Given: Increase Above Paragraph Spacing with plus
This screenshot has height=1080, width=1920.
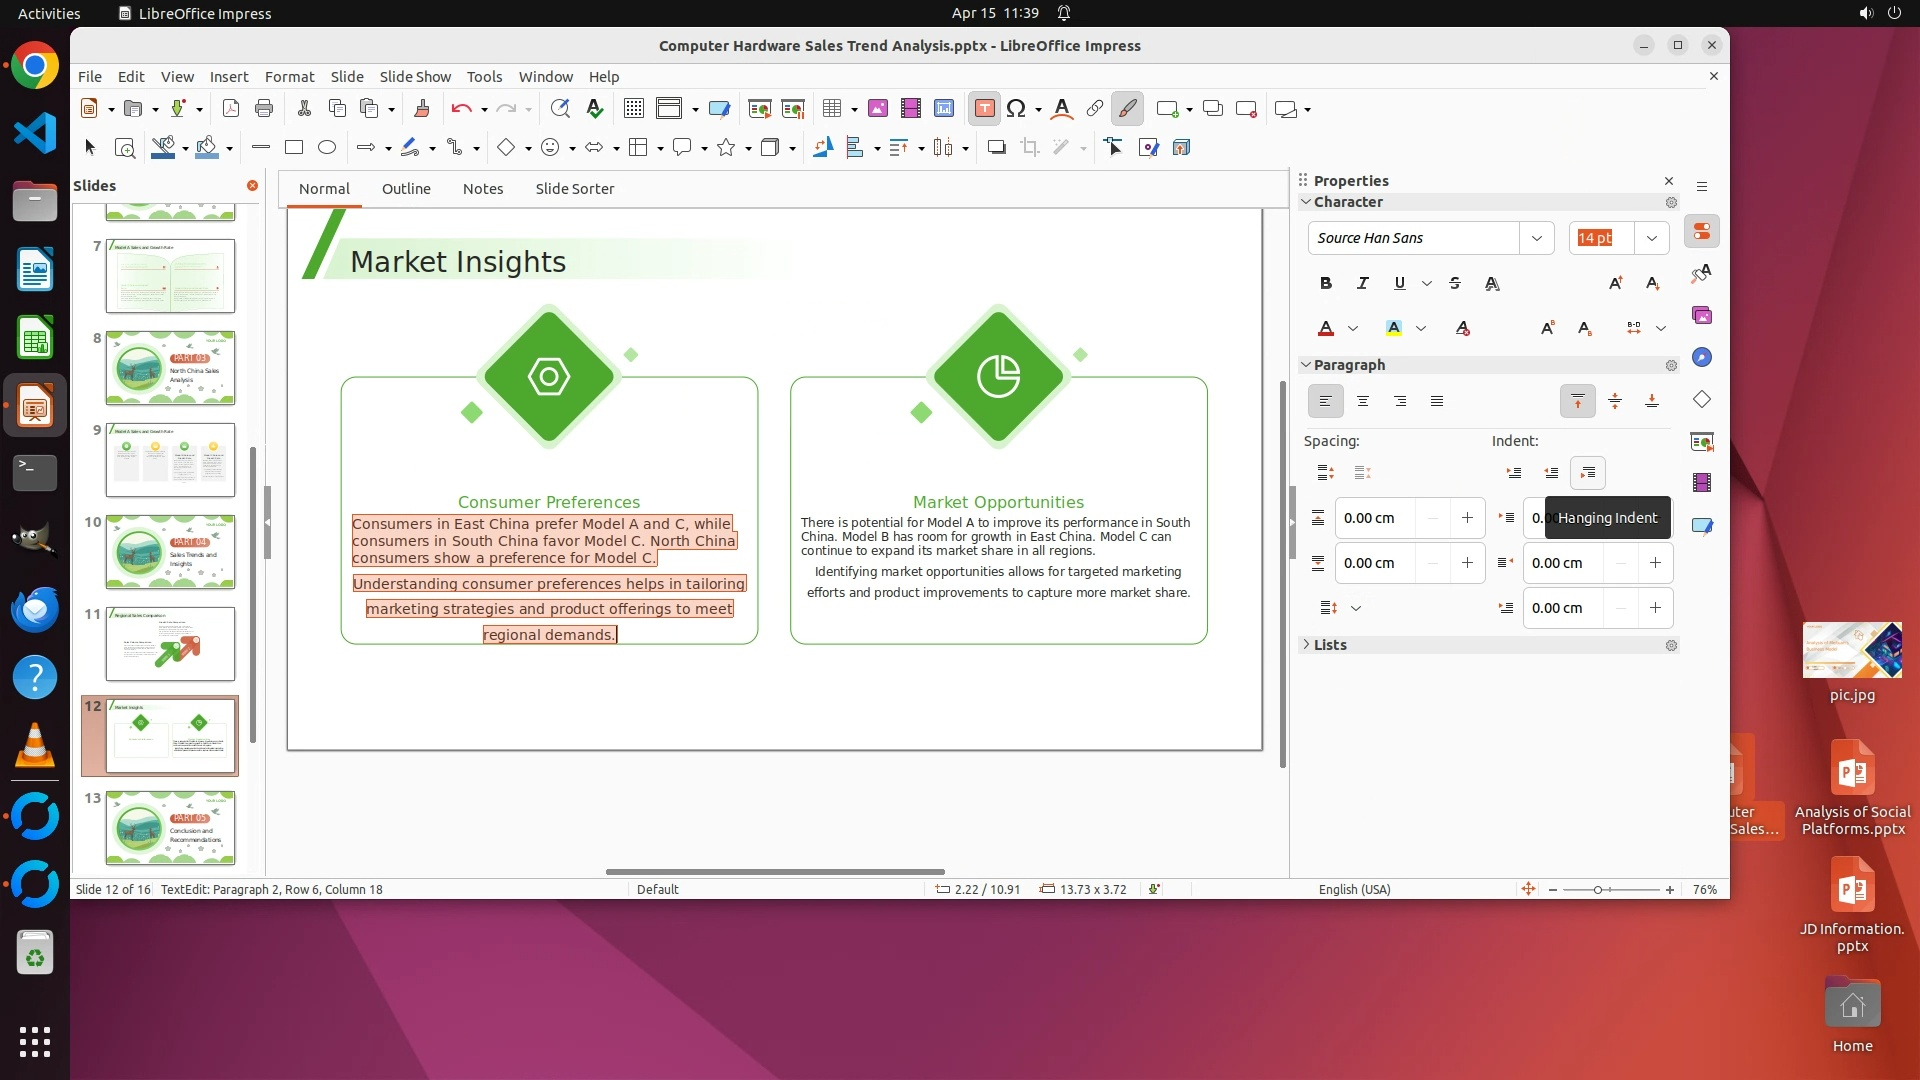Looking at the screenshot, I should click(1467, 518).
